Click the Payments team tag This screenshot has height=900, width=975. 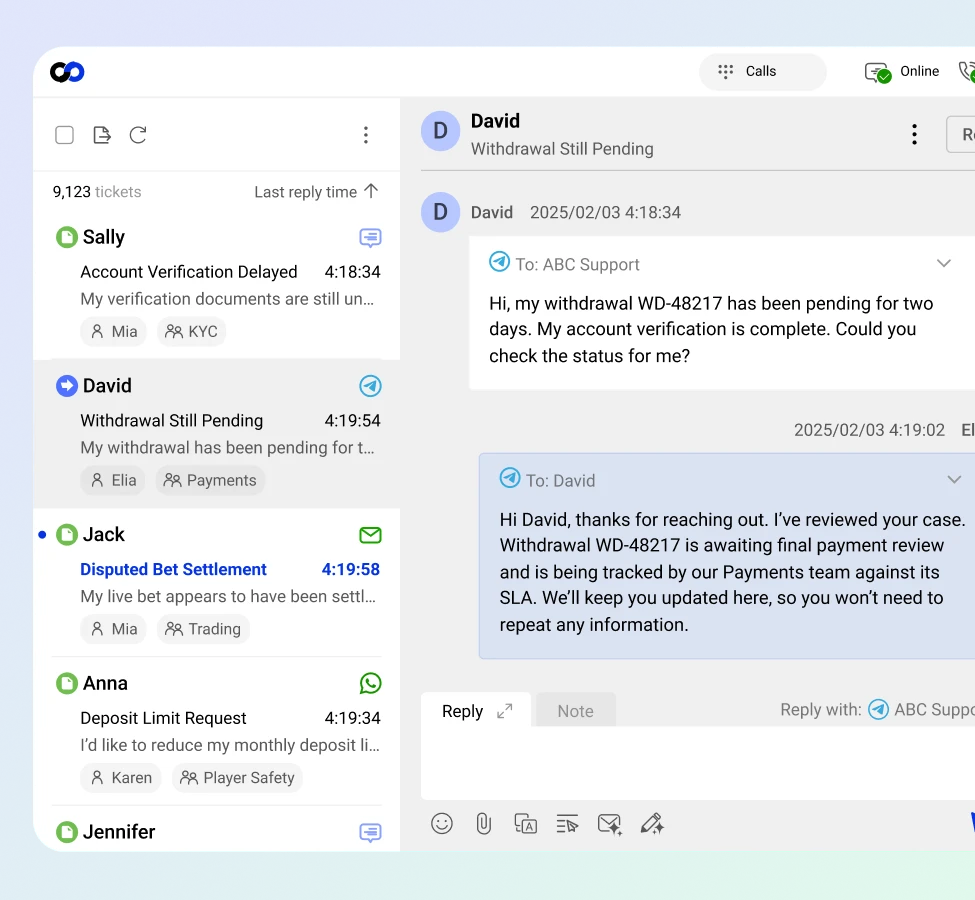210,480
